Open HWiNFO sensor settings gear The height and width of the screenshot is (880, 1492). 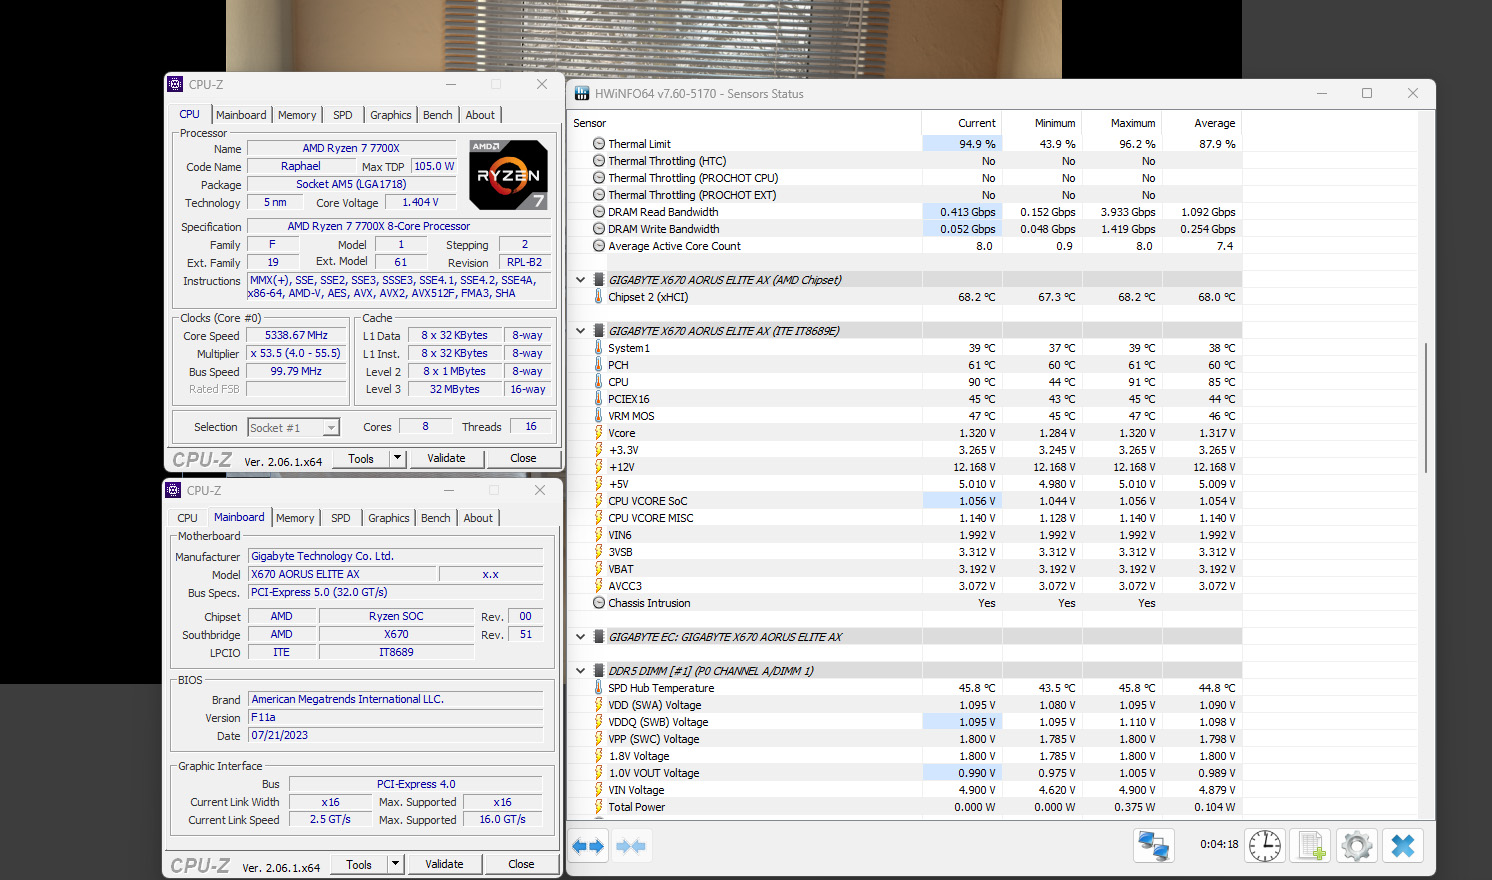point(1356,846)
